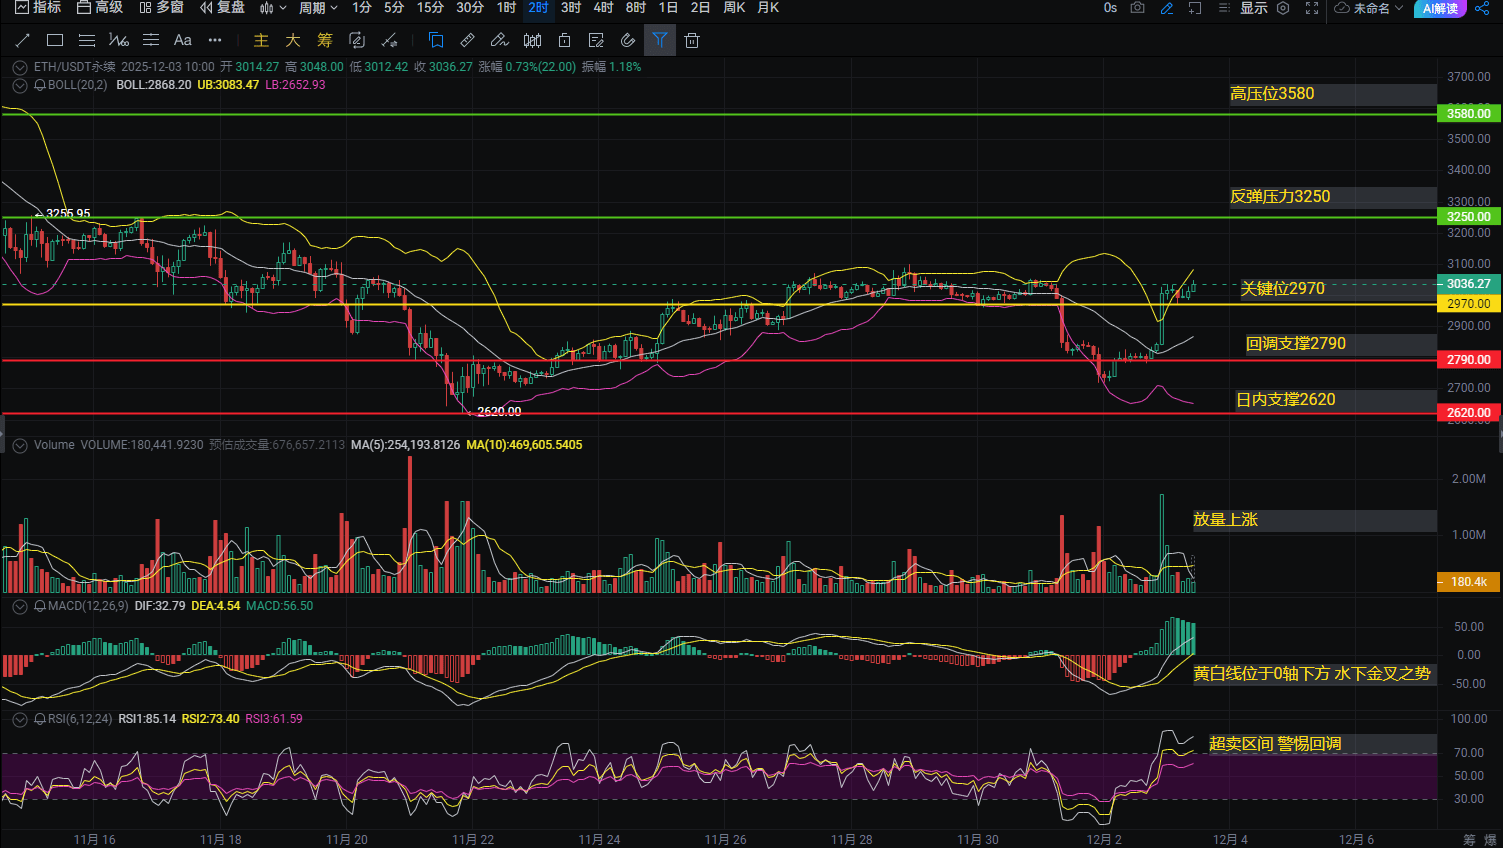Toggle the blue funnel filter tool
1503x848 pixels.
coord(660,41)
